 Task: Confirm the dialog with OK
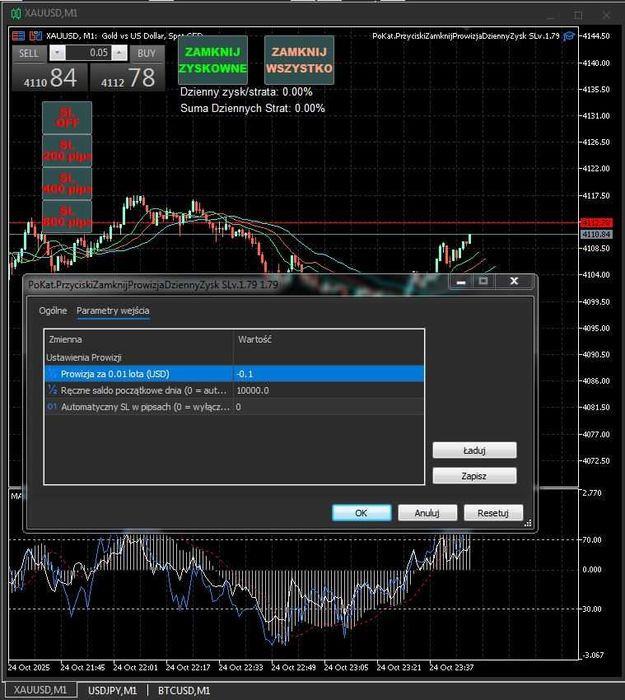pos(362,512)
